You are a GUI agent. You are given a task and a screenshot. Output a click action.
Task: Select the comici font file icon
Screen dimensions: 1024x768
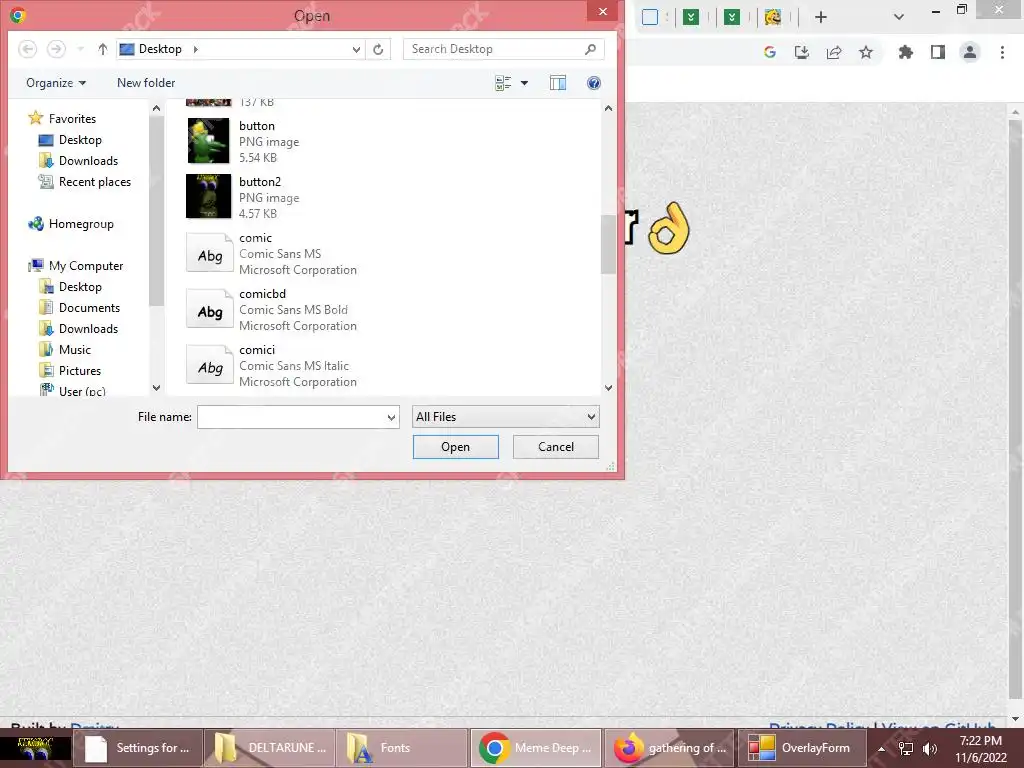click(x=209, y=364)
